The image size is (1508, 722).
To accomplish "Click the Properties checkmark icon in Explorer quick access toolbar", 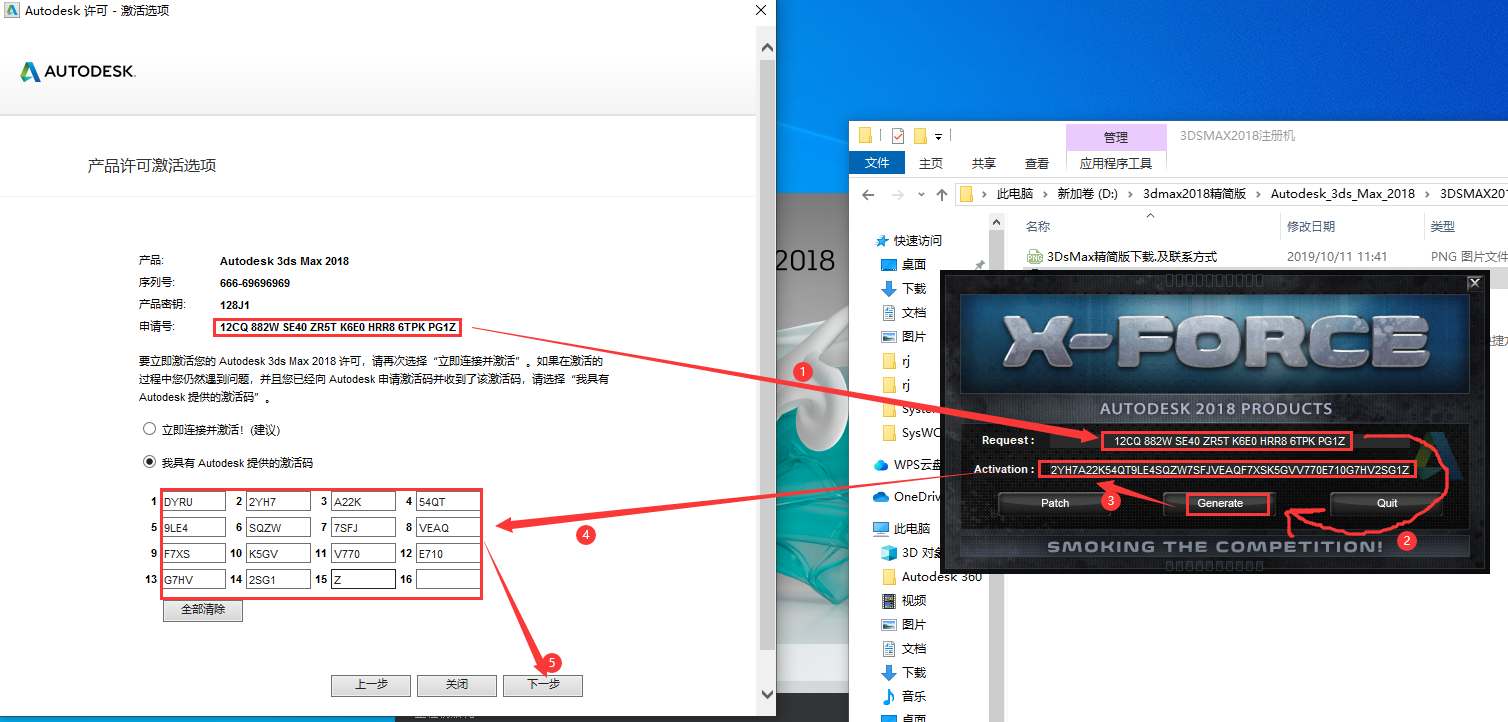I will (898, 136).
